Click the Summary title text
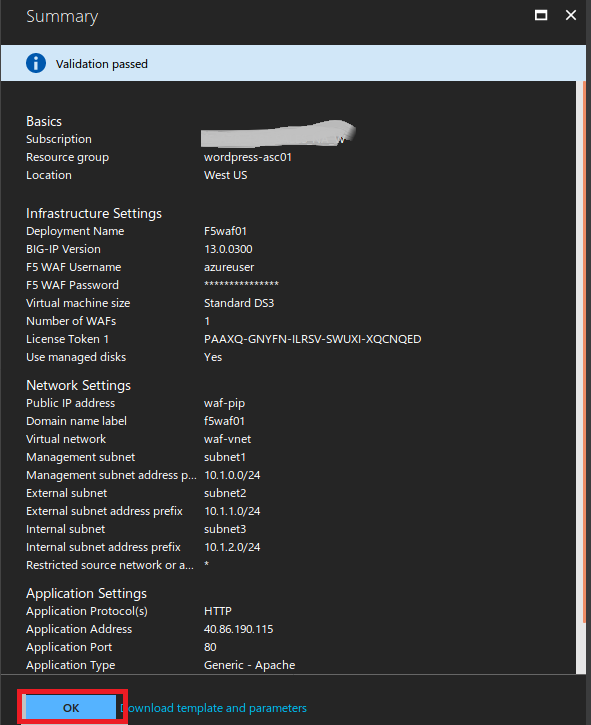Viewport: 591px width, 725px height. pos(62,16)
